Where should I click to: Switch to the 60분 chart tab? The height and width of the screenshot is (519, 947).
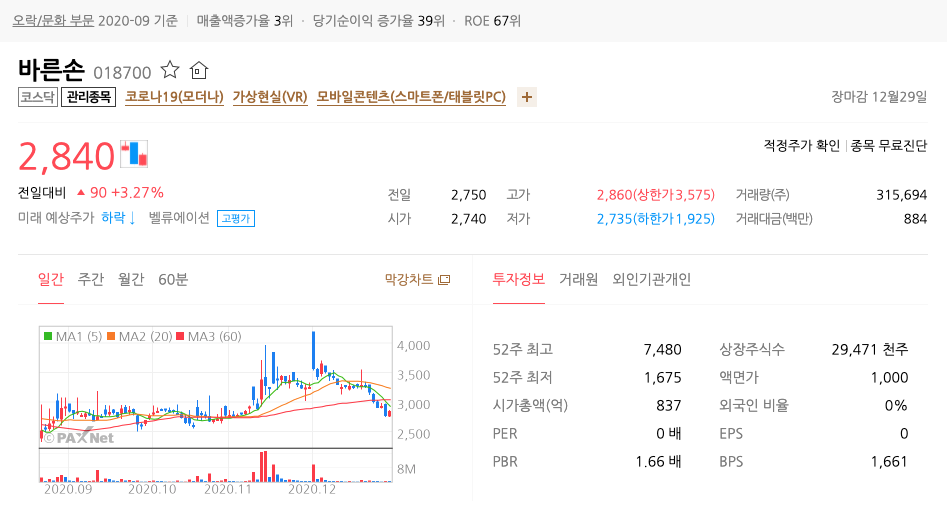pos(173,280)
